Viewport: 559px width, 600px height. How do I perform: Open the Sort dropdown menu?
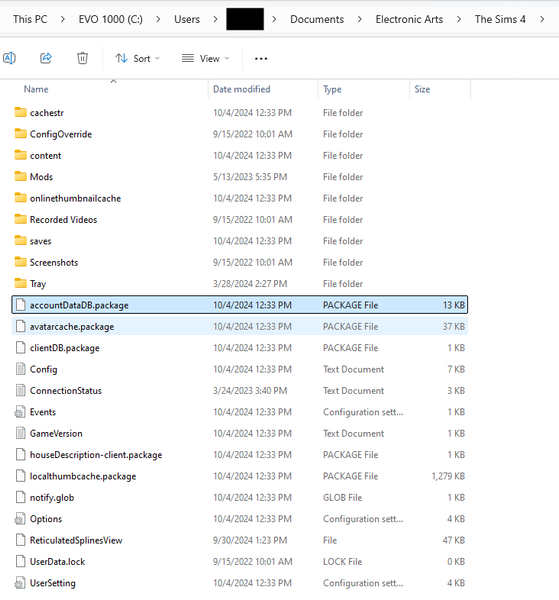coord(137,59)
